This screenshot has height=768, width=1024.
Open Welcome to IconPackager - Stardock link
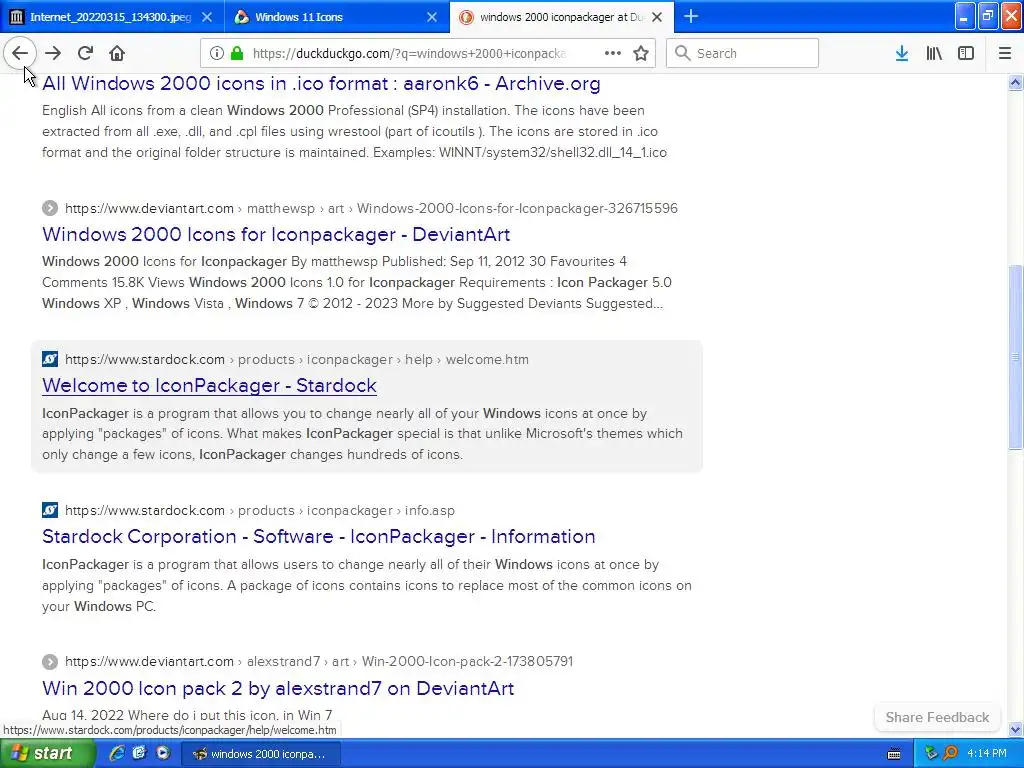click(210, 385)
